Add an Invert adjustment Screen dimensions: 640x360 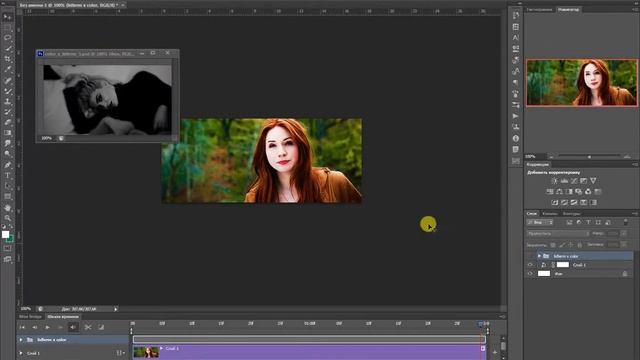(554, 202)
